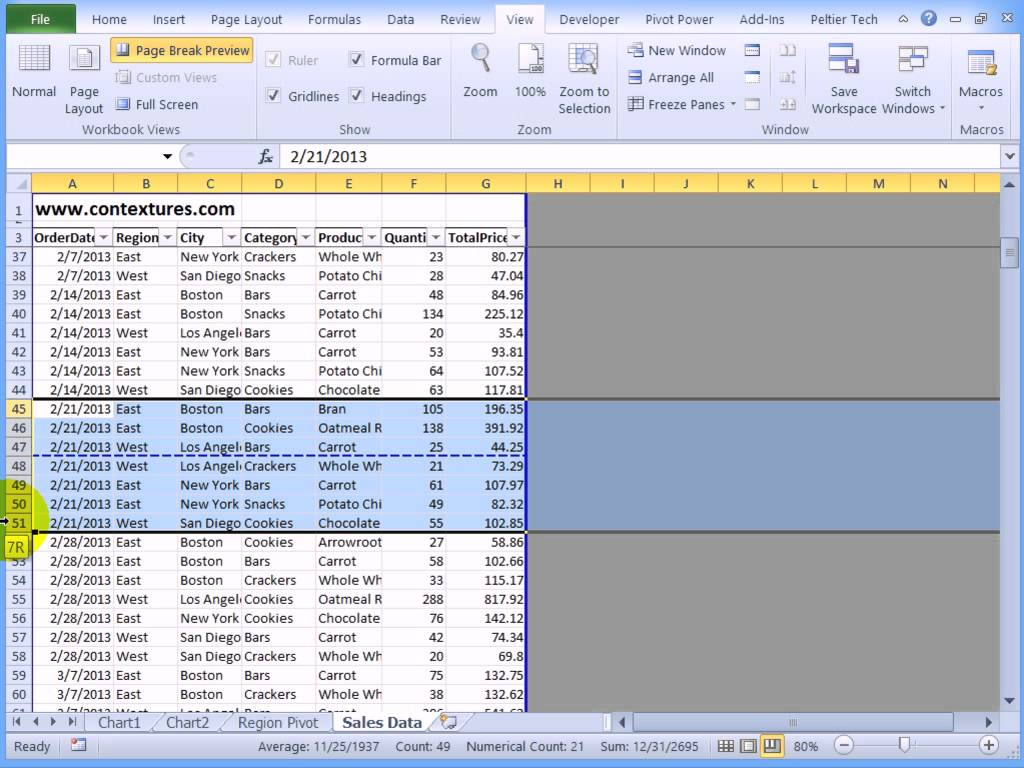1024x768 pixels.
Task: Enable the Ruler checkbox
Action: [274, 60]
